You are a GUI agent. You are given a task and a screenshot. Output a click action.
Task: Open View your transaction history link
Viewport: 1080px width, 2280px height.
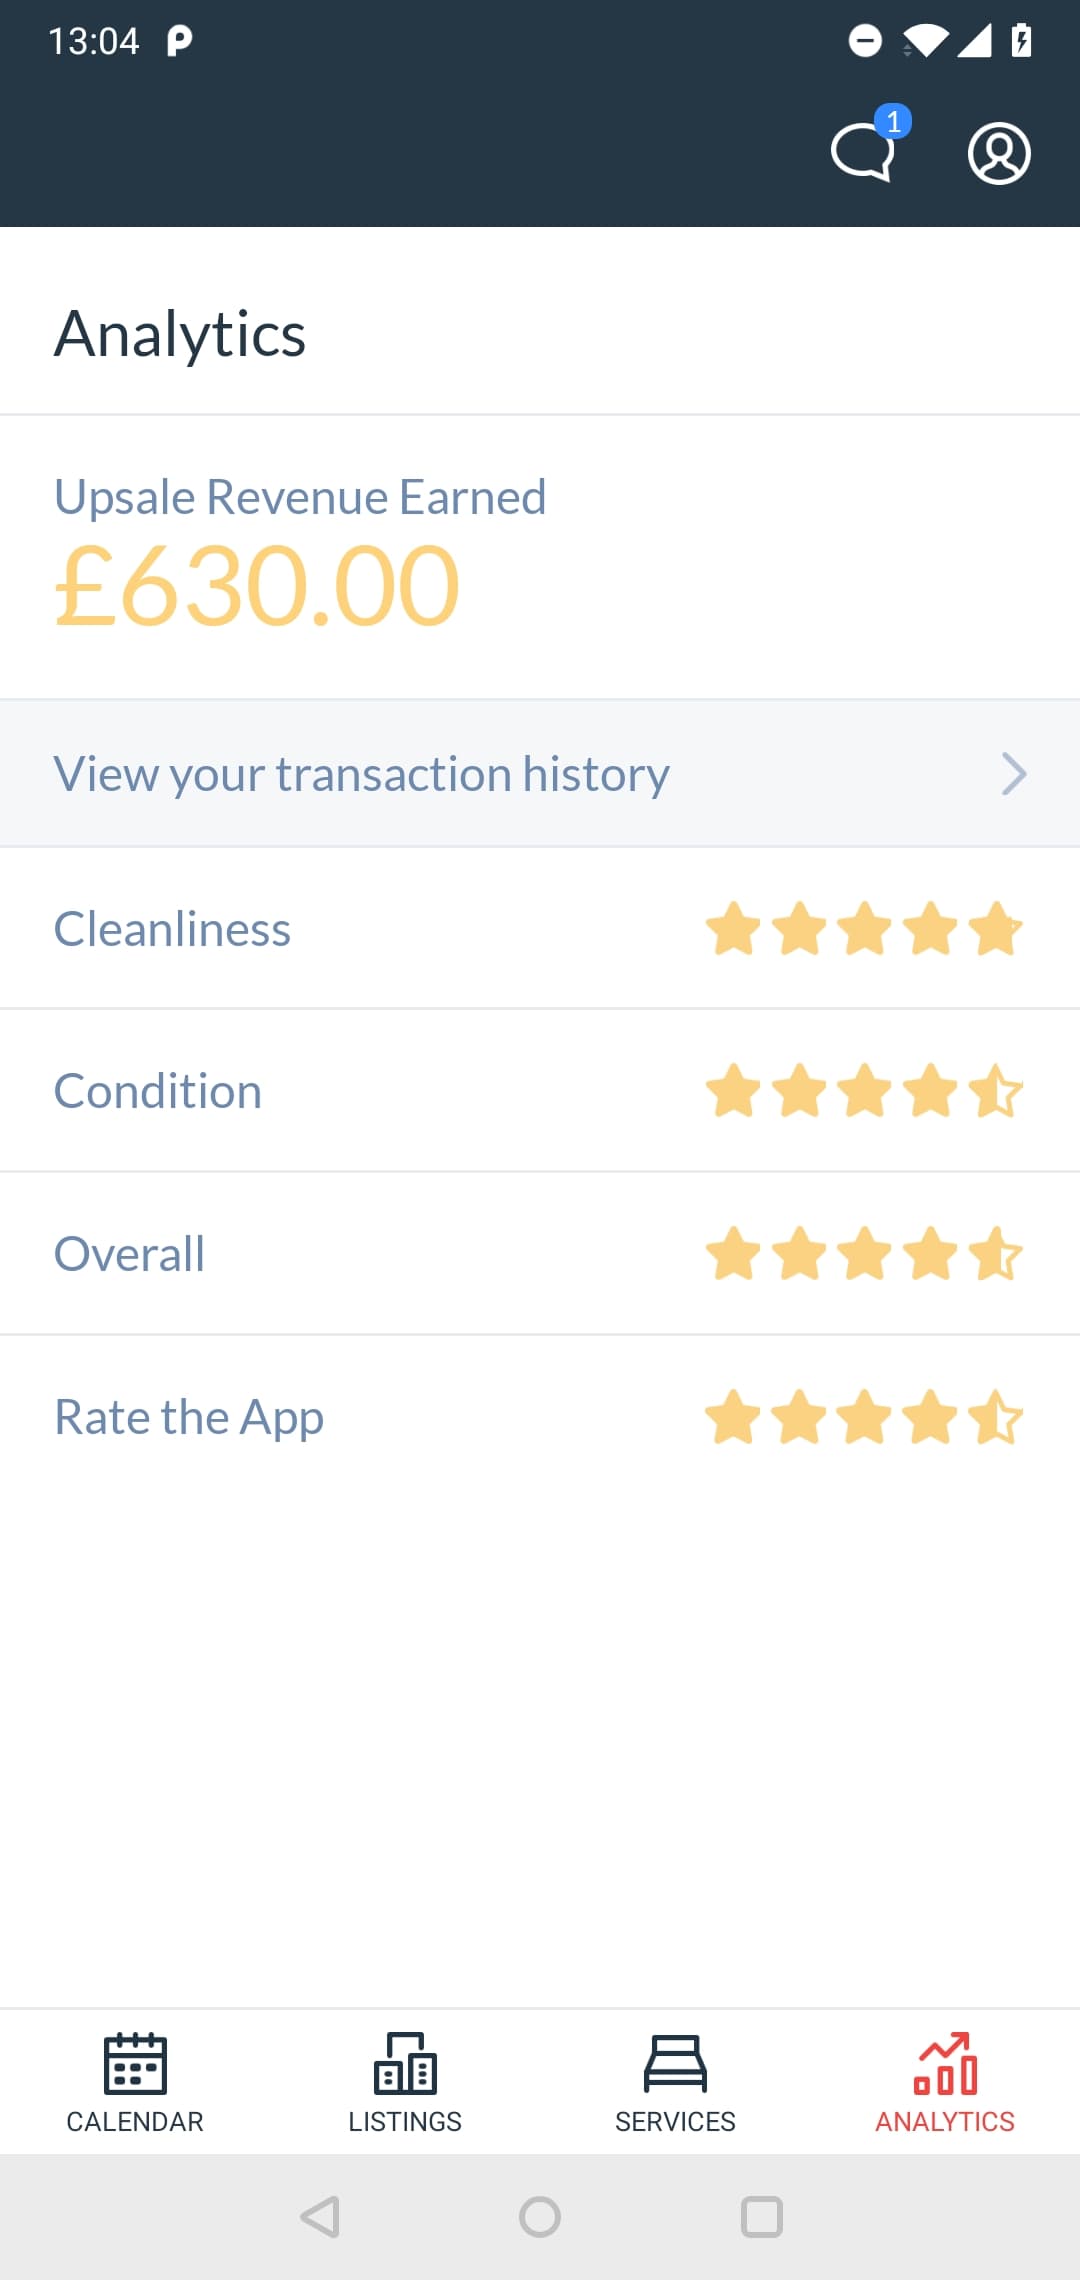coord(362,774)
